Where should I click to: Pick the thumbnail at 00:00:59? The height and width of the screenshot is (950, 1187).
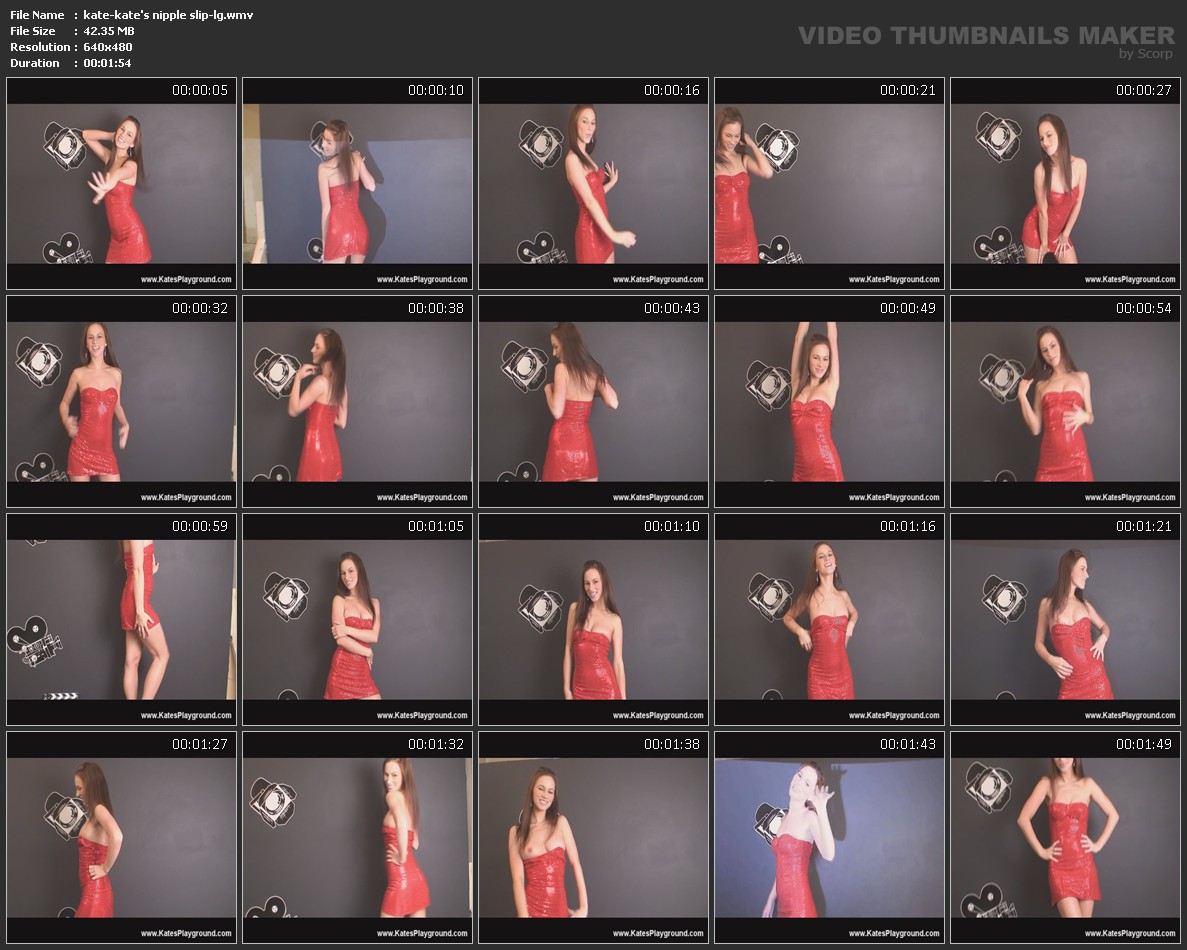[x=122, y=620]
